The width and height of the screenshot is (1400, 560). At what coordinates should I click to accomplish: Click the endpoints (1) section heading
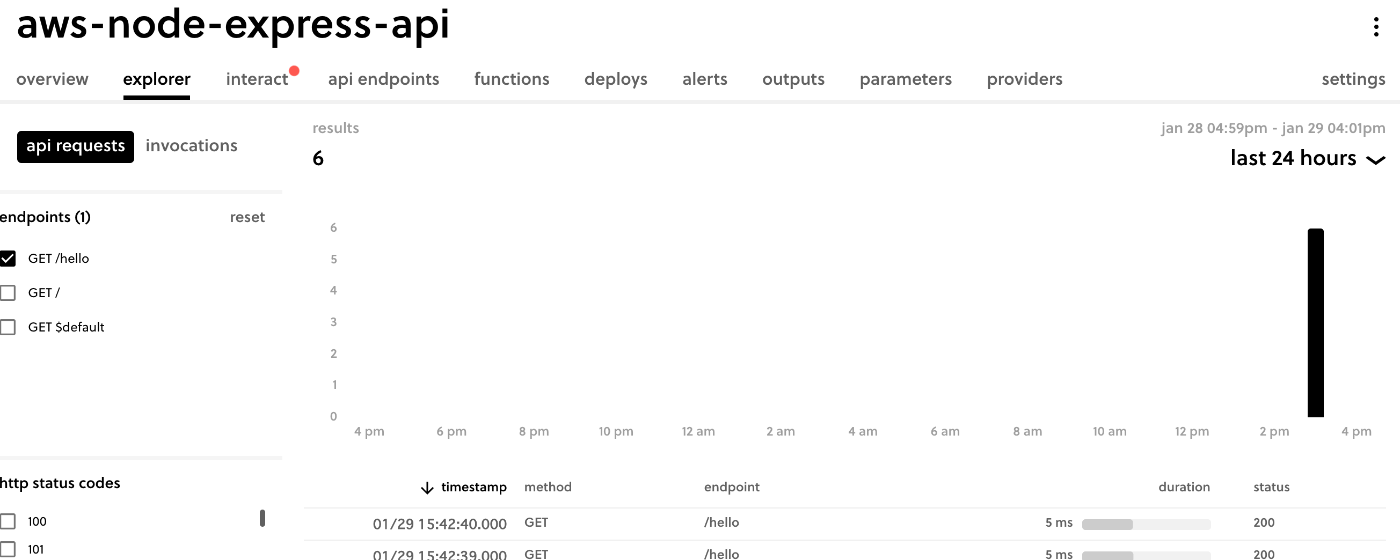pyautogui.click(x=45, y=217)
